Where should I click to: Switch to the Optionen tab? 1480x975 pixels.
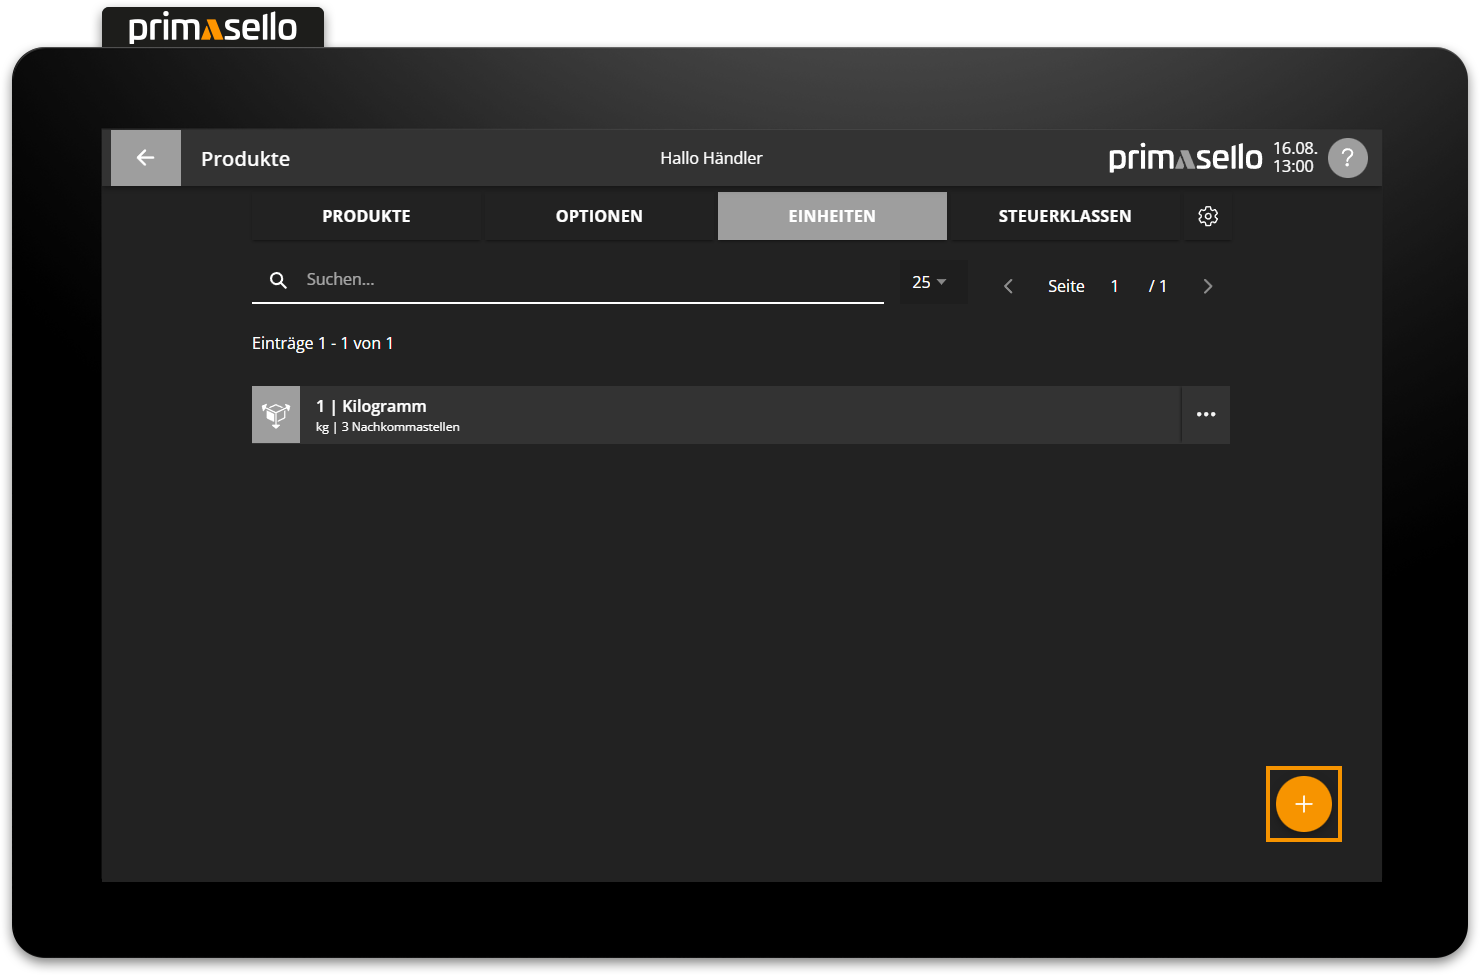pyautogui.click(x=599, y=216)
